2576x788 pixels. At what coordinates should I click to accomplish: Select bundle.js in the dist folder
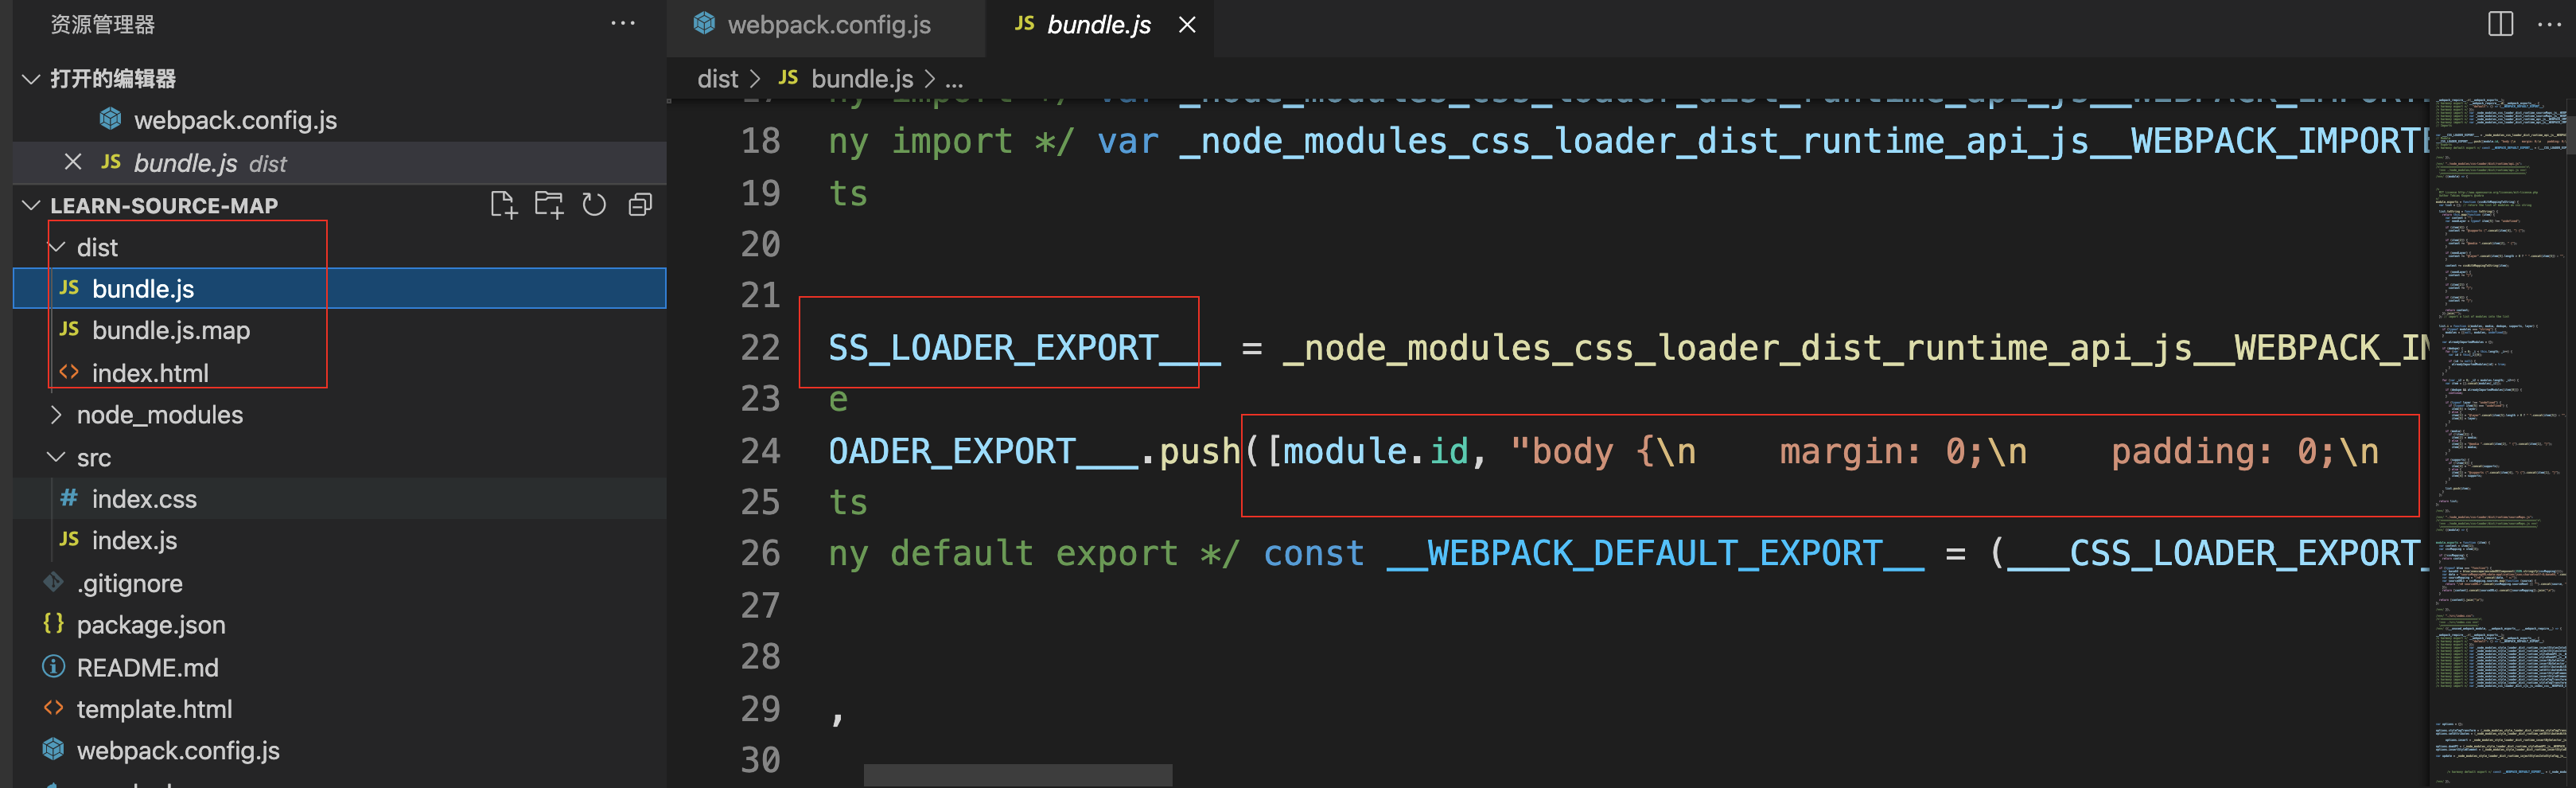[339, 289]
